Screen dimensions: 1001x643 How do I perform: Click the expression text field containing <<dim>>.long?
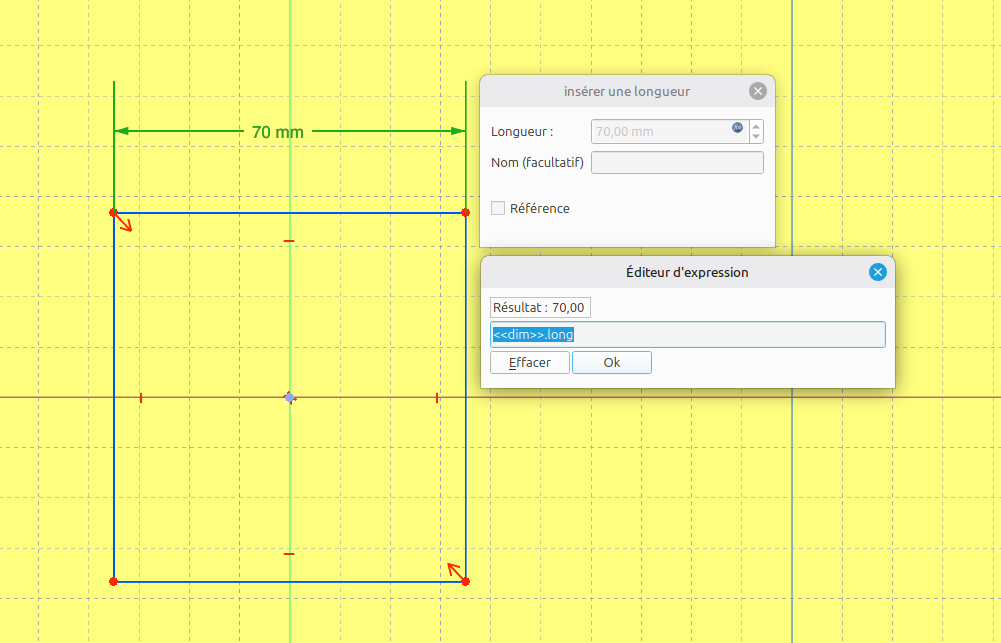click(687, 335)
